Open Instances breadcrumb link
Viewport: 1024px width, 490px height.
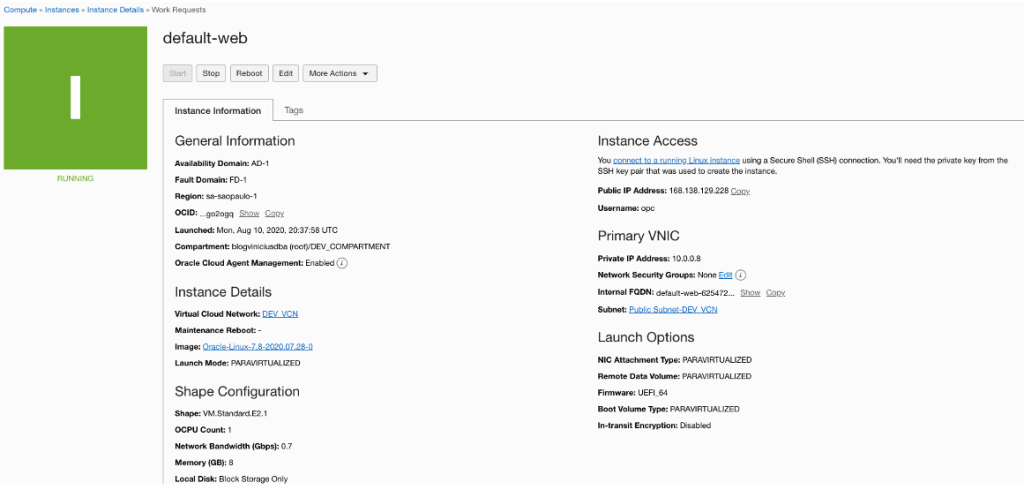tap(63, 9)
